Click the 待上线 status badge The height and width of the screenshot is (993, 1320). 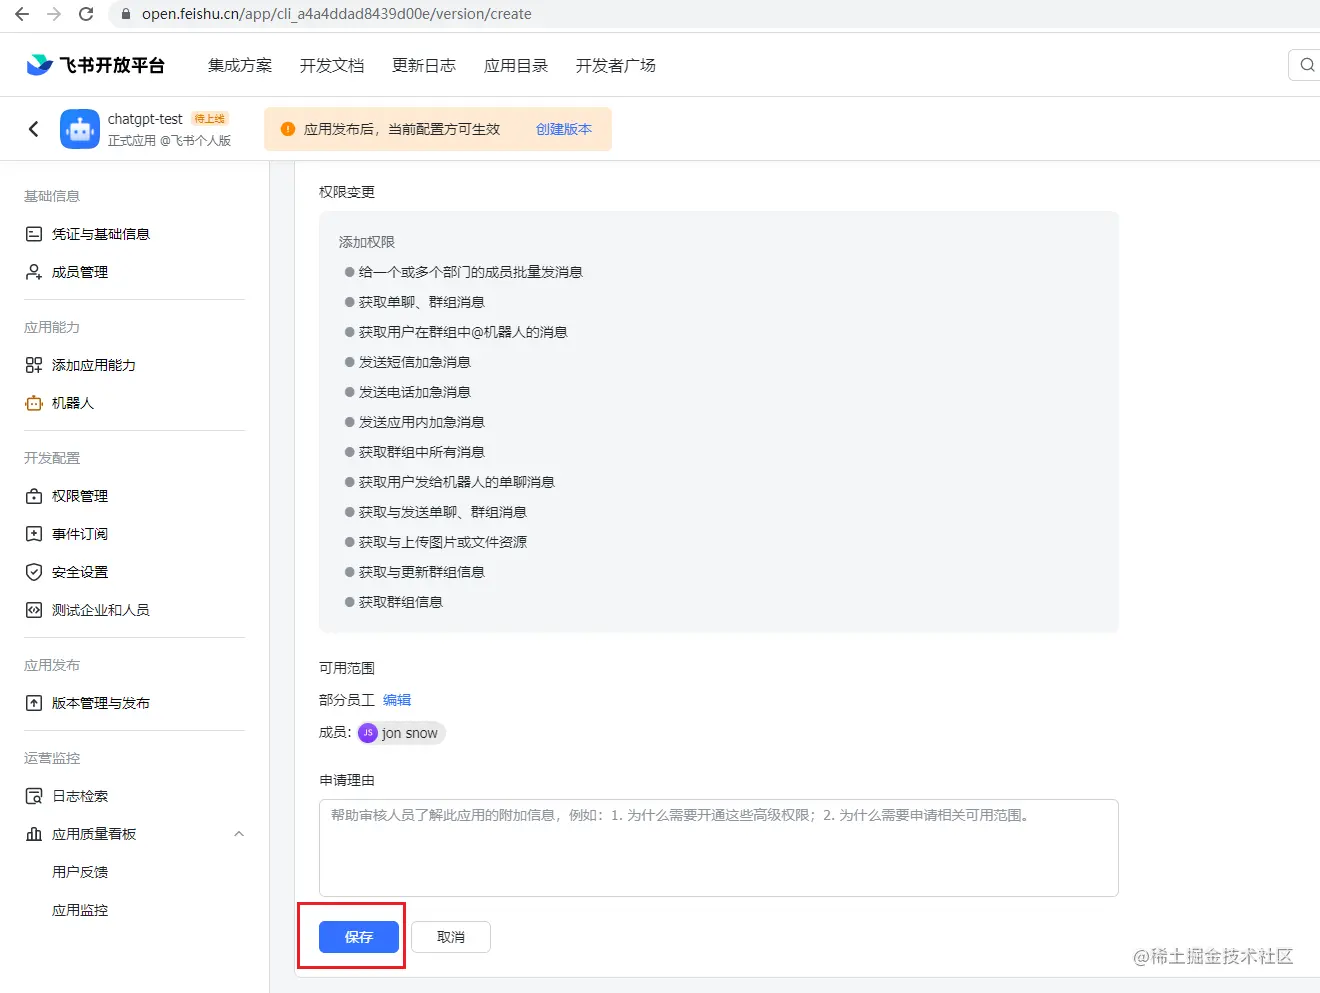click(210, 118)
